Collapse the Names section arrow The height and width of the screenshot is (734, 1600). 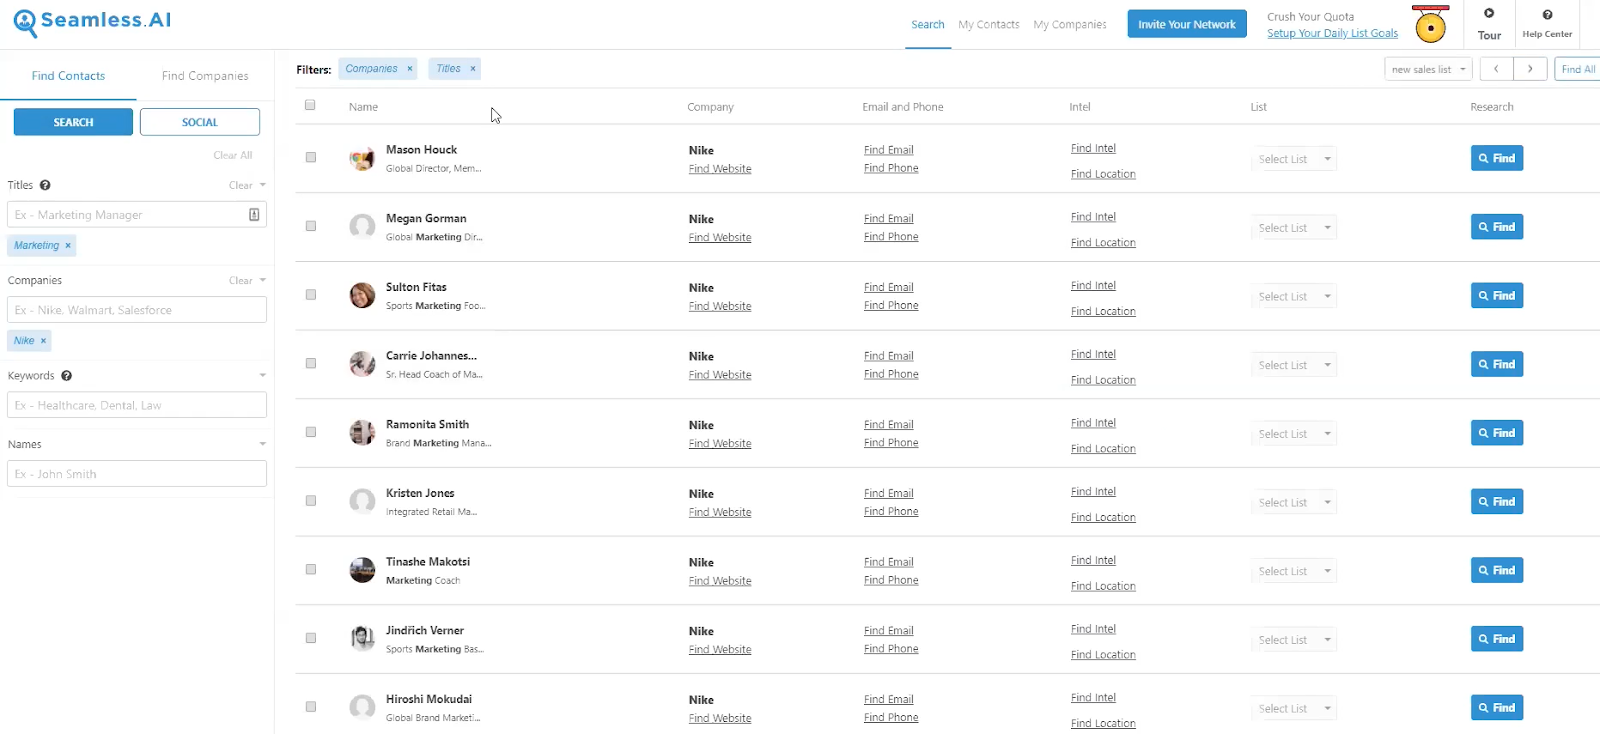point(262,444)
